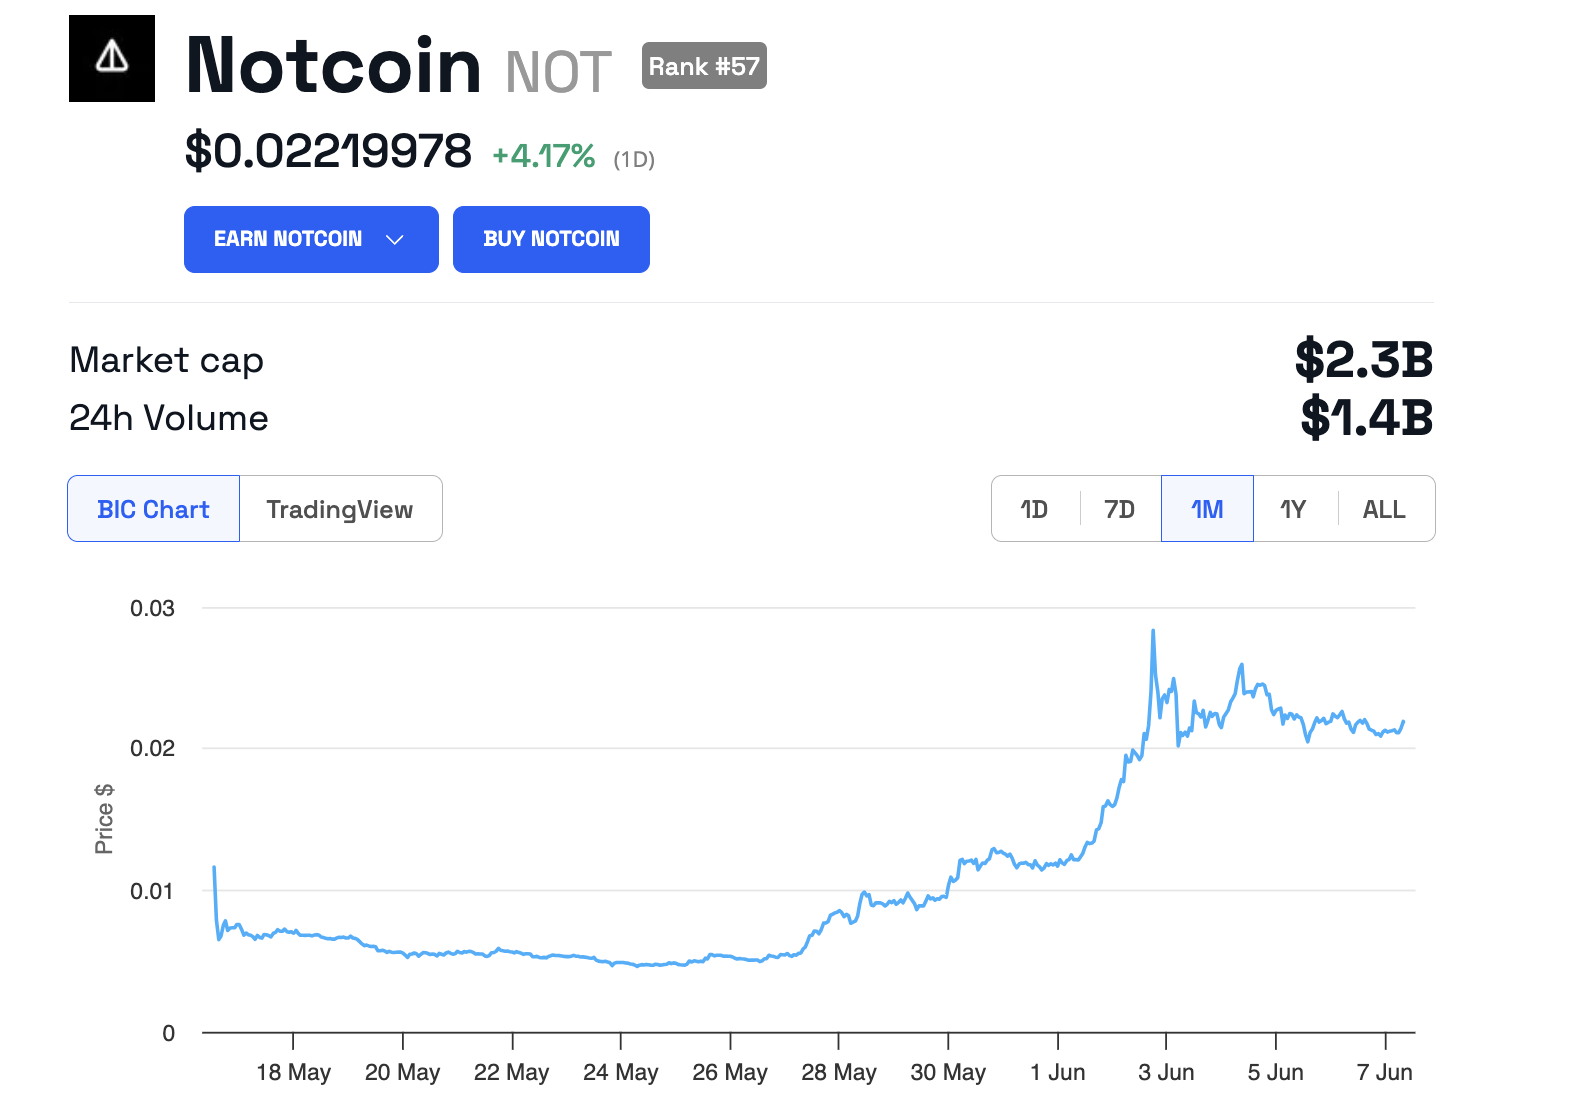This screenshot has height=1112, width=1572.
Task: Expand the Earn Notcoin dropdown chevron
Action: tap(395, 240)
